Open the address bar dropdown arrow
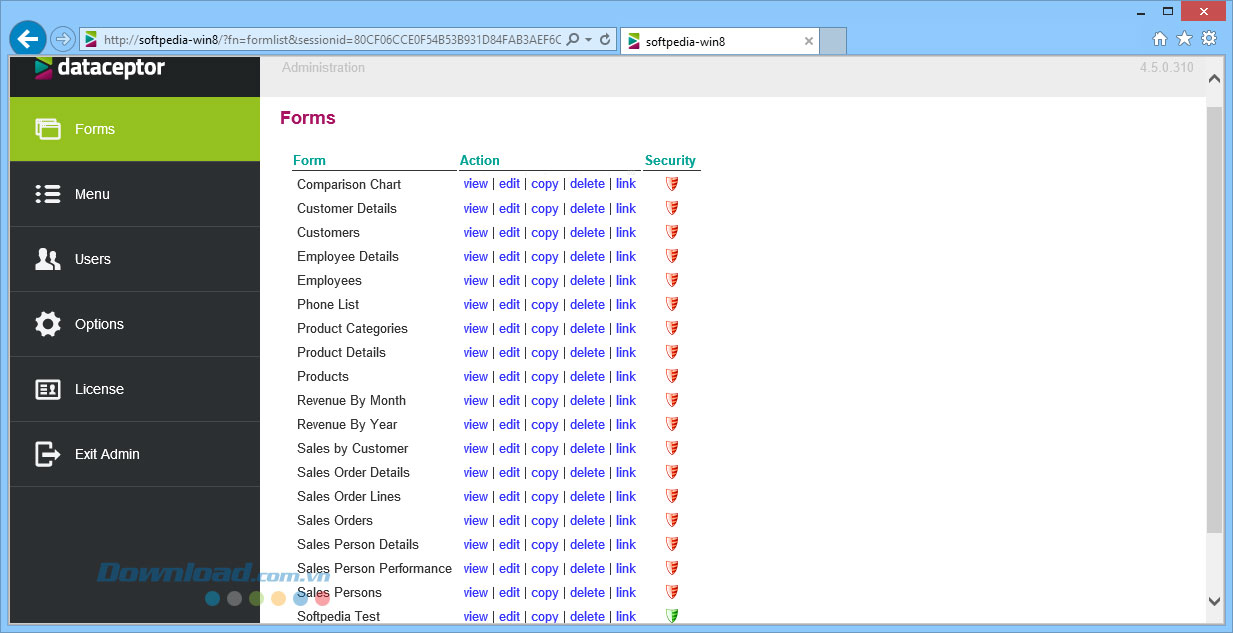 [589, 40]
